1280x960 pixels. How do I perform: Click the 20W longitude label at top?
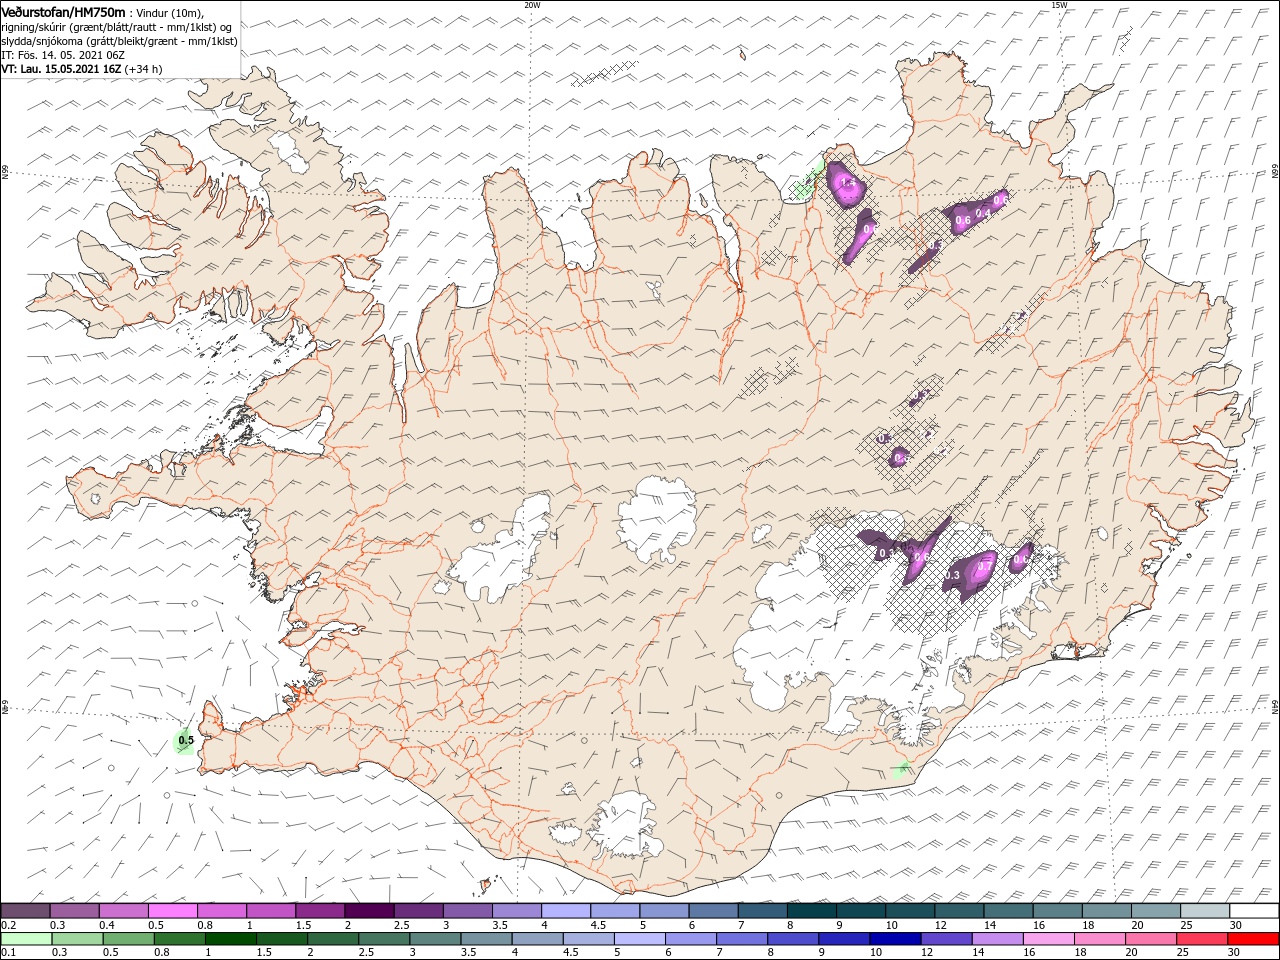532,5
